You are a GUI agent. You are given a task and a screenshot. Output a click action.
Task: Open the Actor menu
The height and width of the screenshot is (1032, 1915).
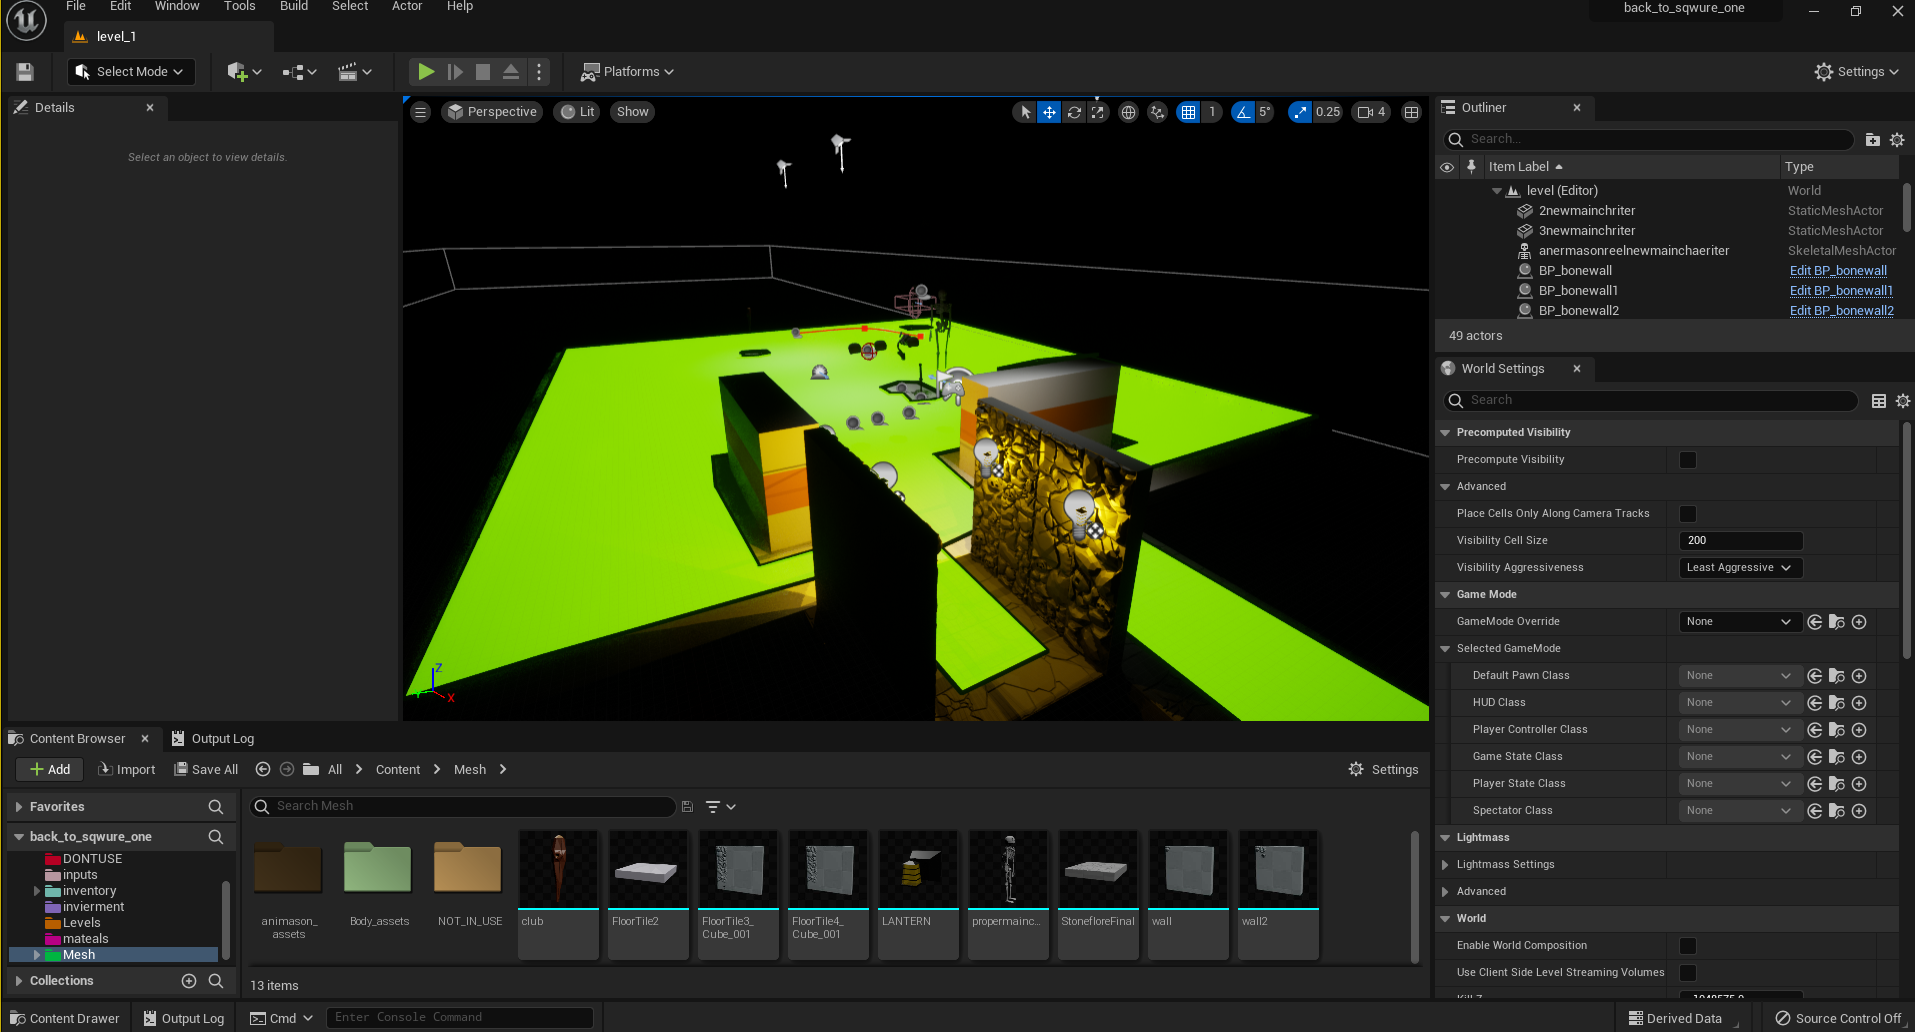click(407, 6)
